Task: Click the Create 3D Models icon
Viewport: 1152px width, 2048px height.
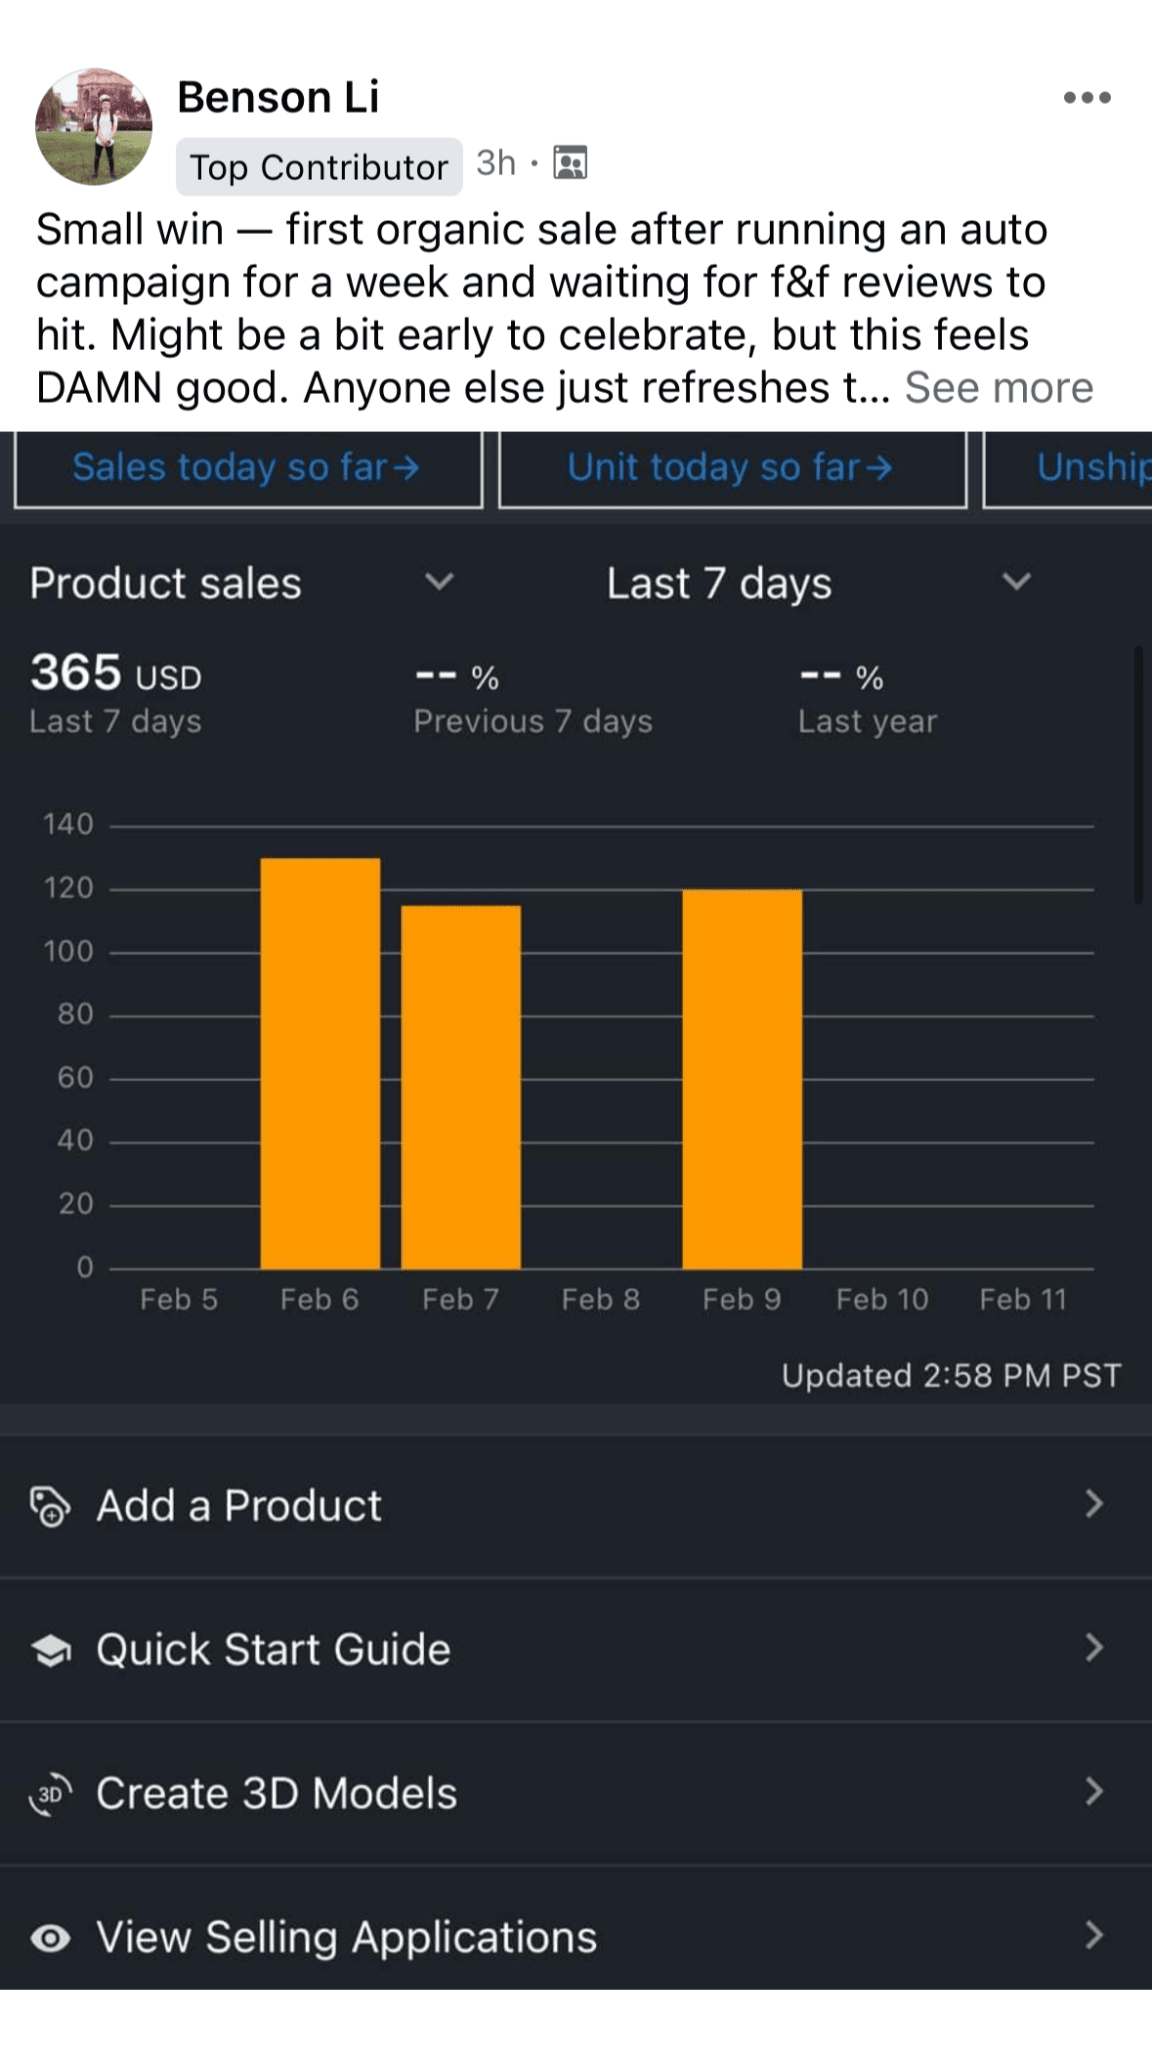Action: coord(50,1794)
